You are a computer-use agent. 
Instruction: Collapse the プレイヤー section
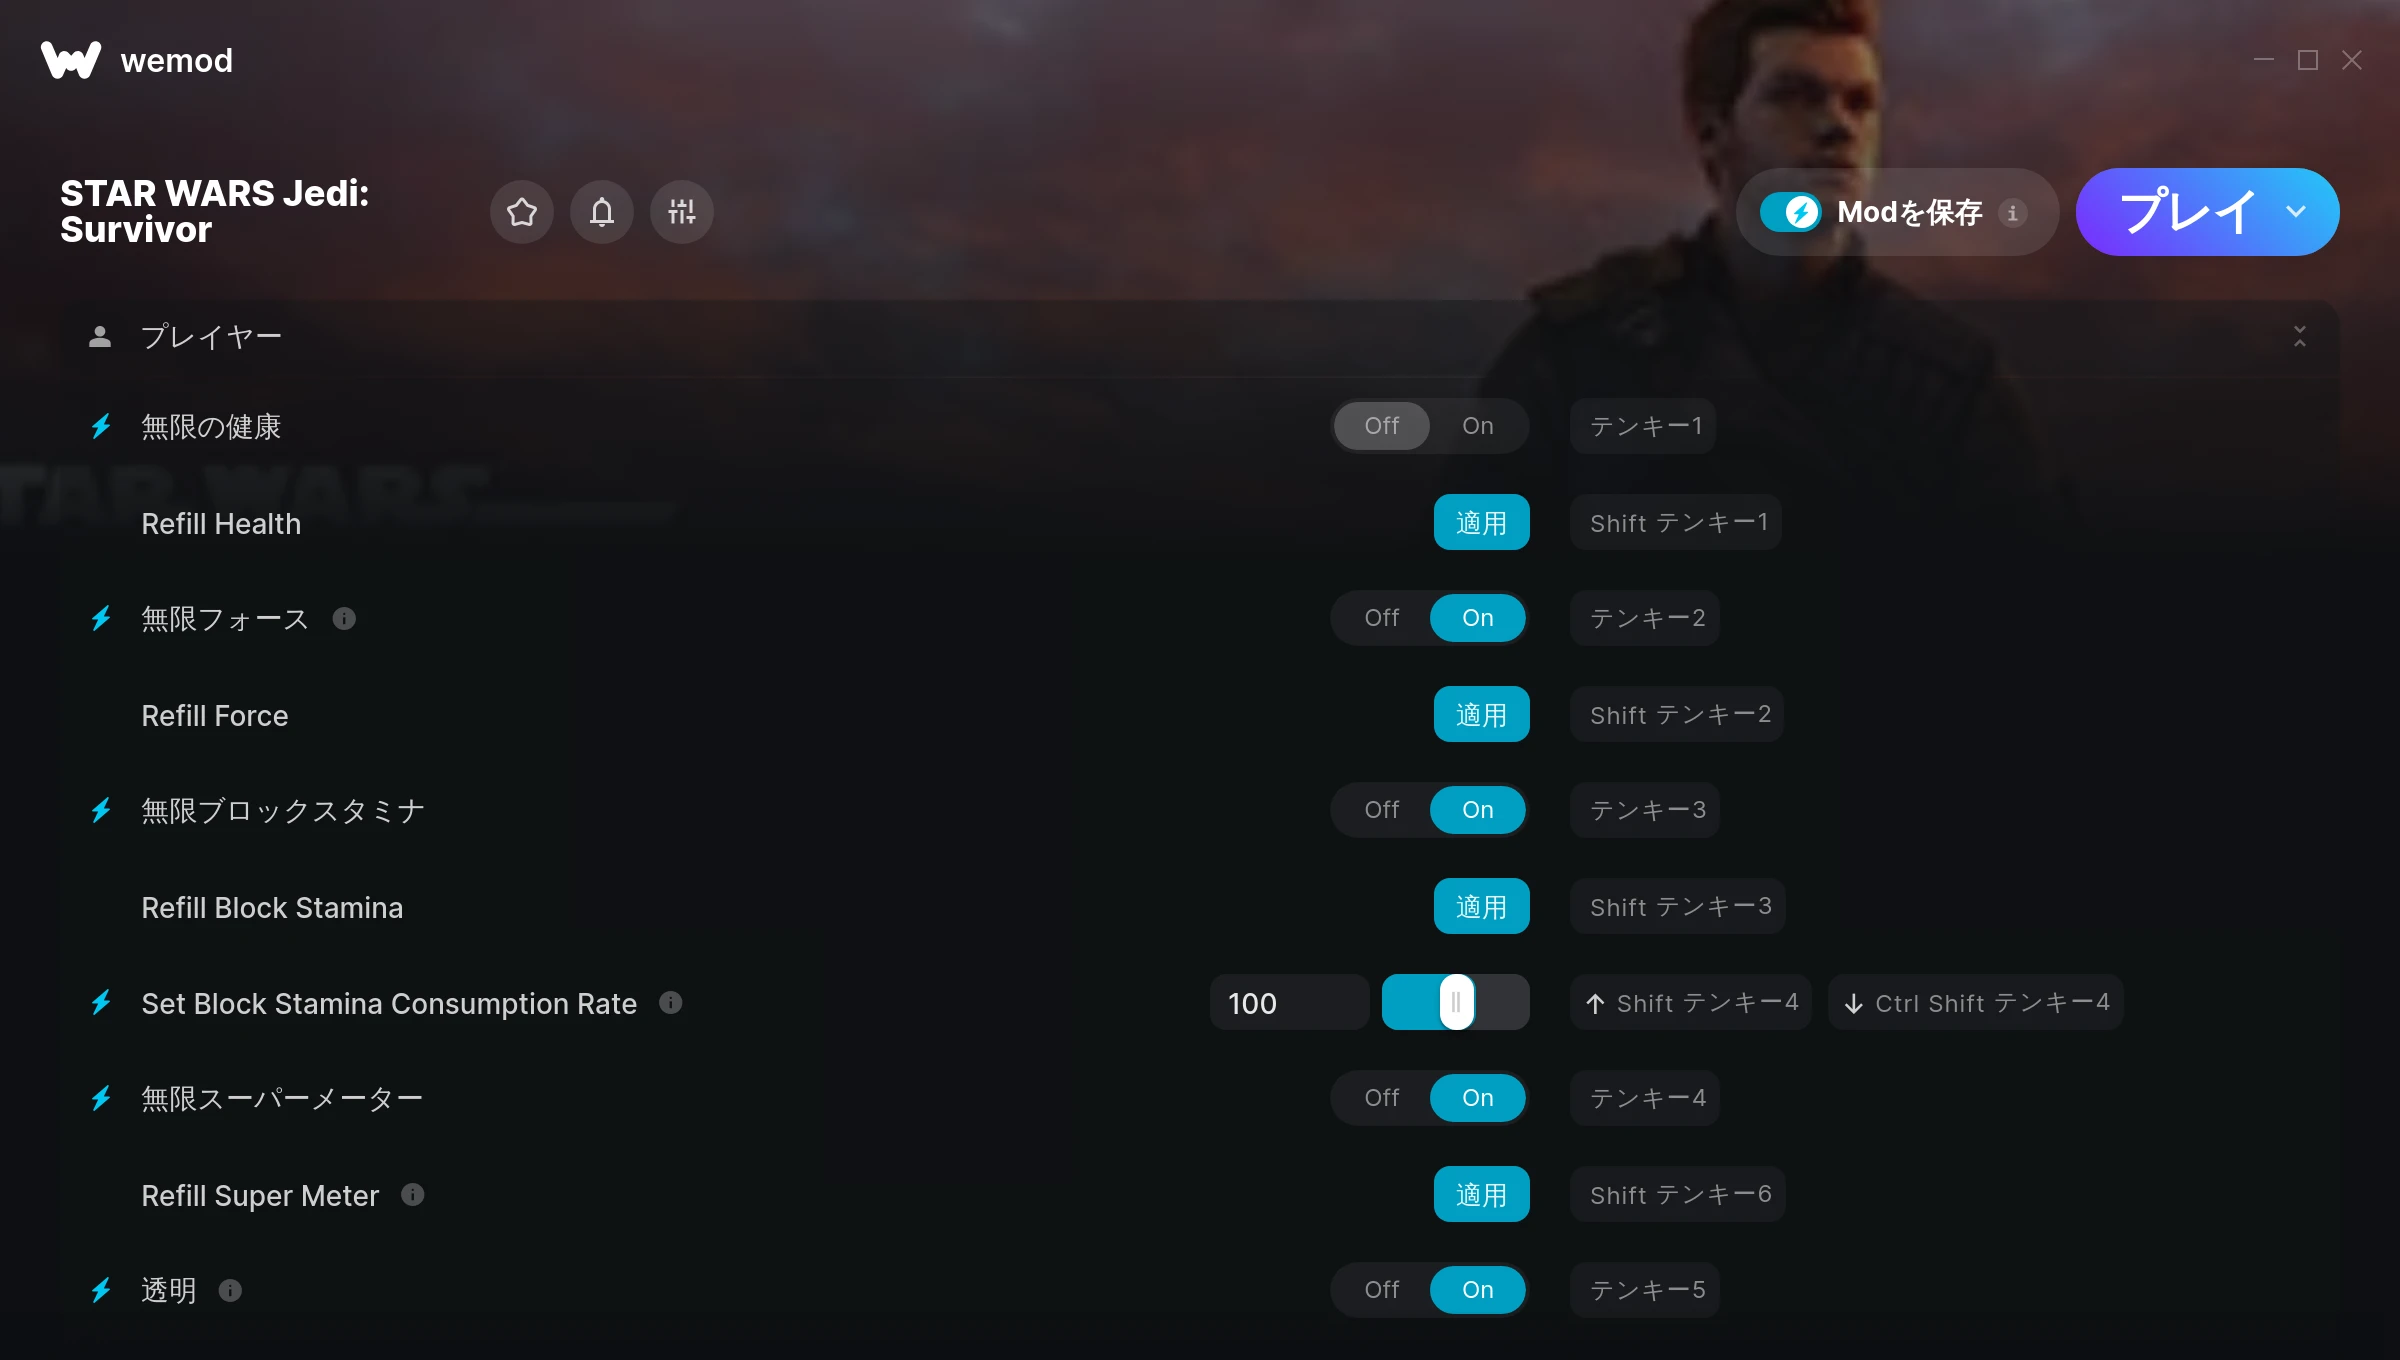pyautogui.click(x=2300, y=336)
